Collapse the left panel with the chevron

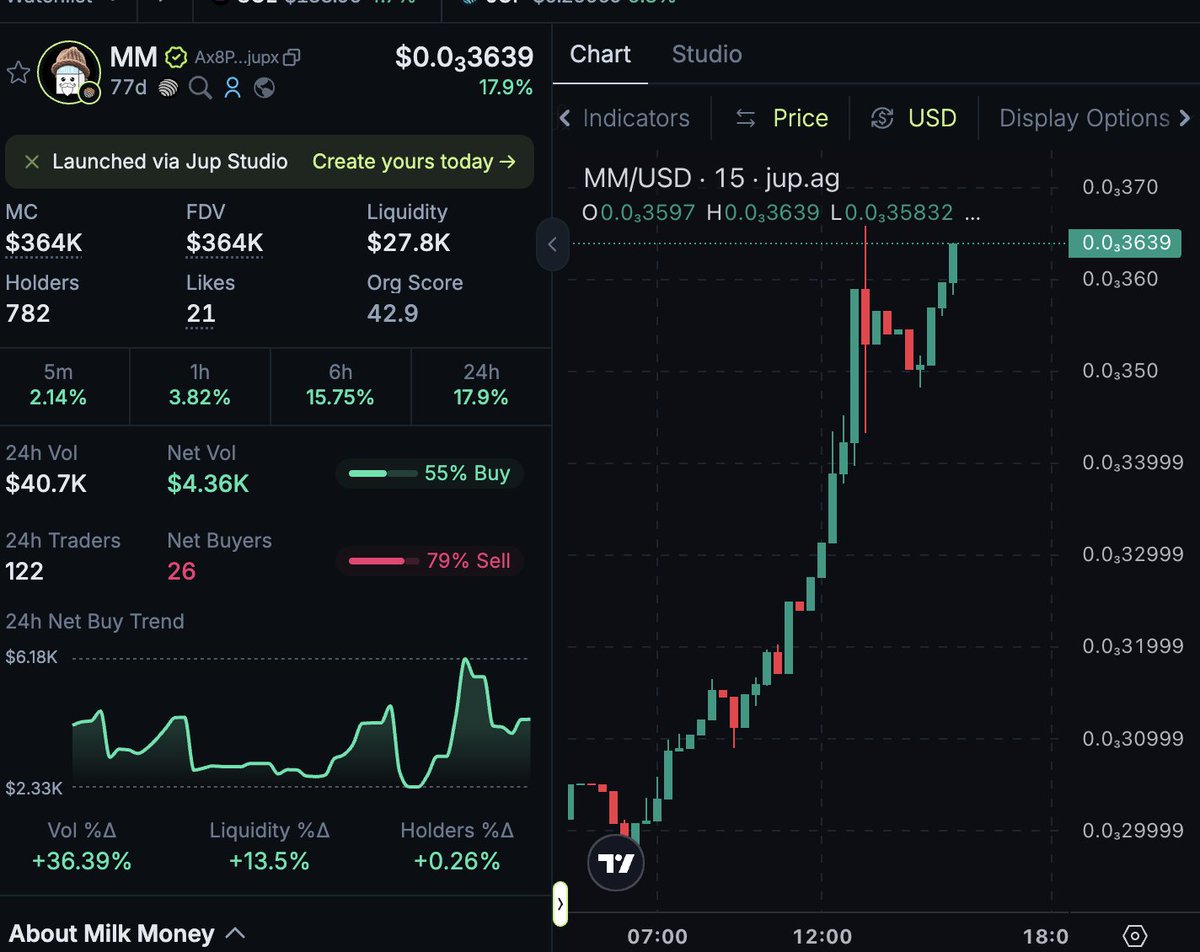click(x=552, y=244)
